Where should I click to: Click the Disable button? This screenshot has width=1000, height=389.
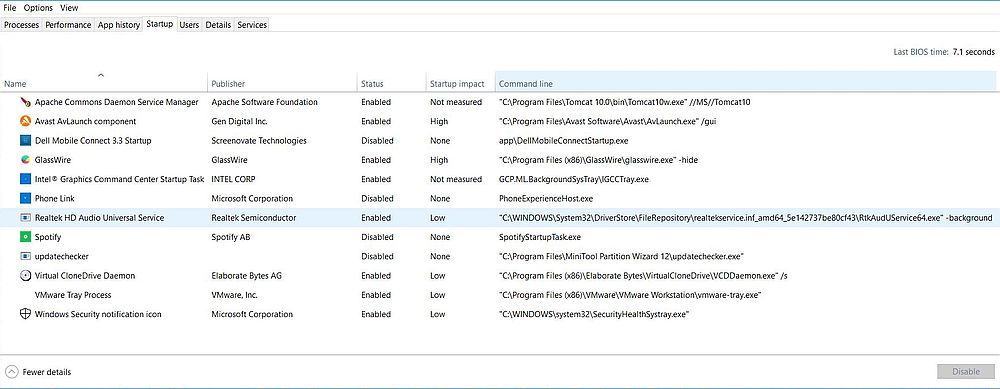pyautogui.click(x=966, y=372)
